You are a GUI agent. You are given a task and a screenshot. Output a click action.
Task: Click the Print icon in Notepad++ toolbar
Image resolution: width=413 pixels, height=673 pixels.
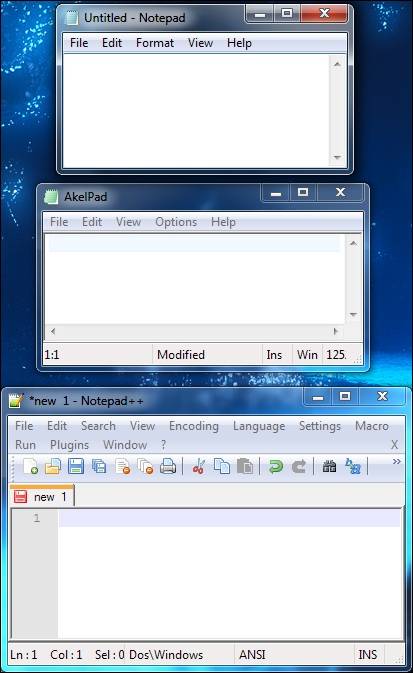pyautogui.click(x=168, y=466)
